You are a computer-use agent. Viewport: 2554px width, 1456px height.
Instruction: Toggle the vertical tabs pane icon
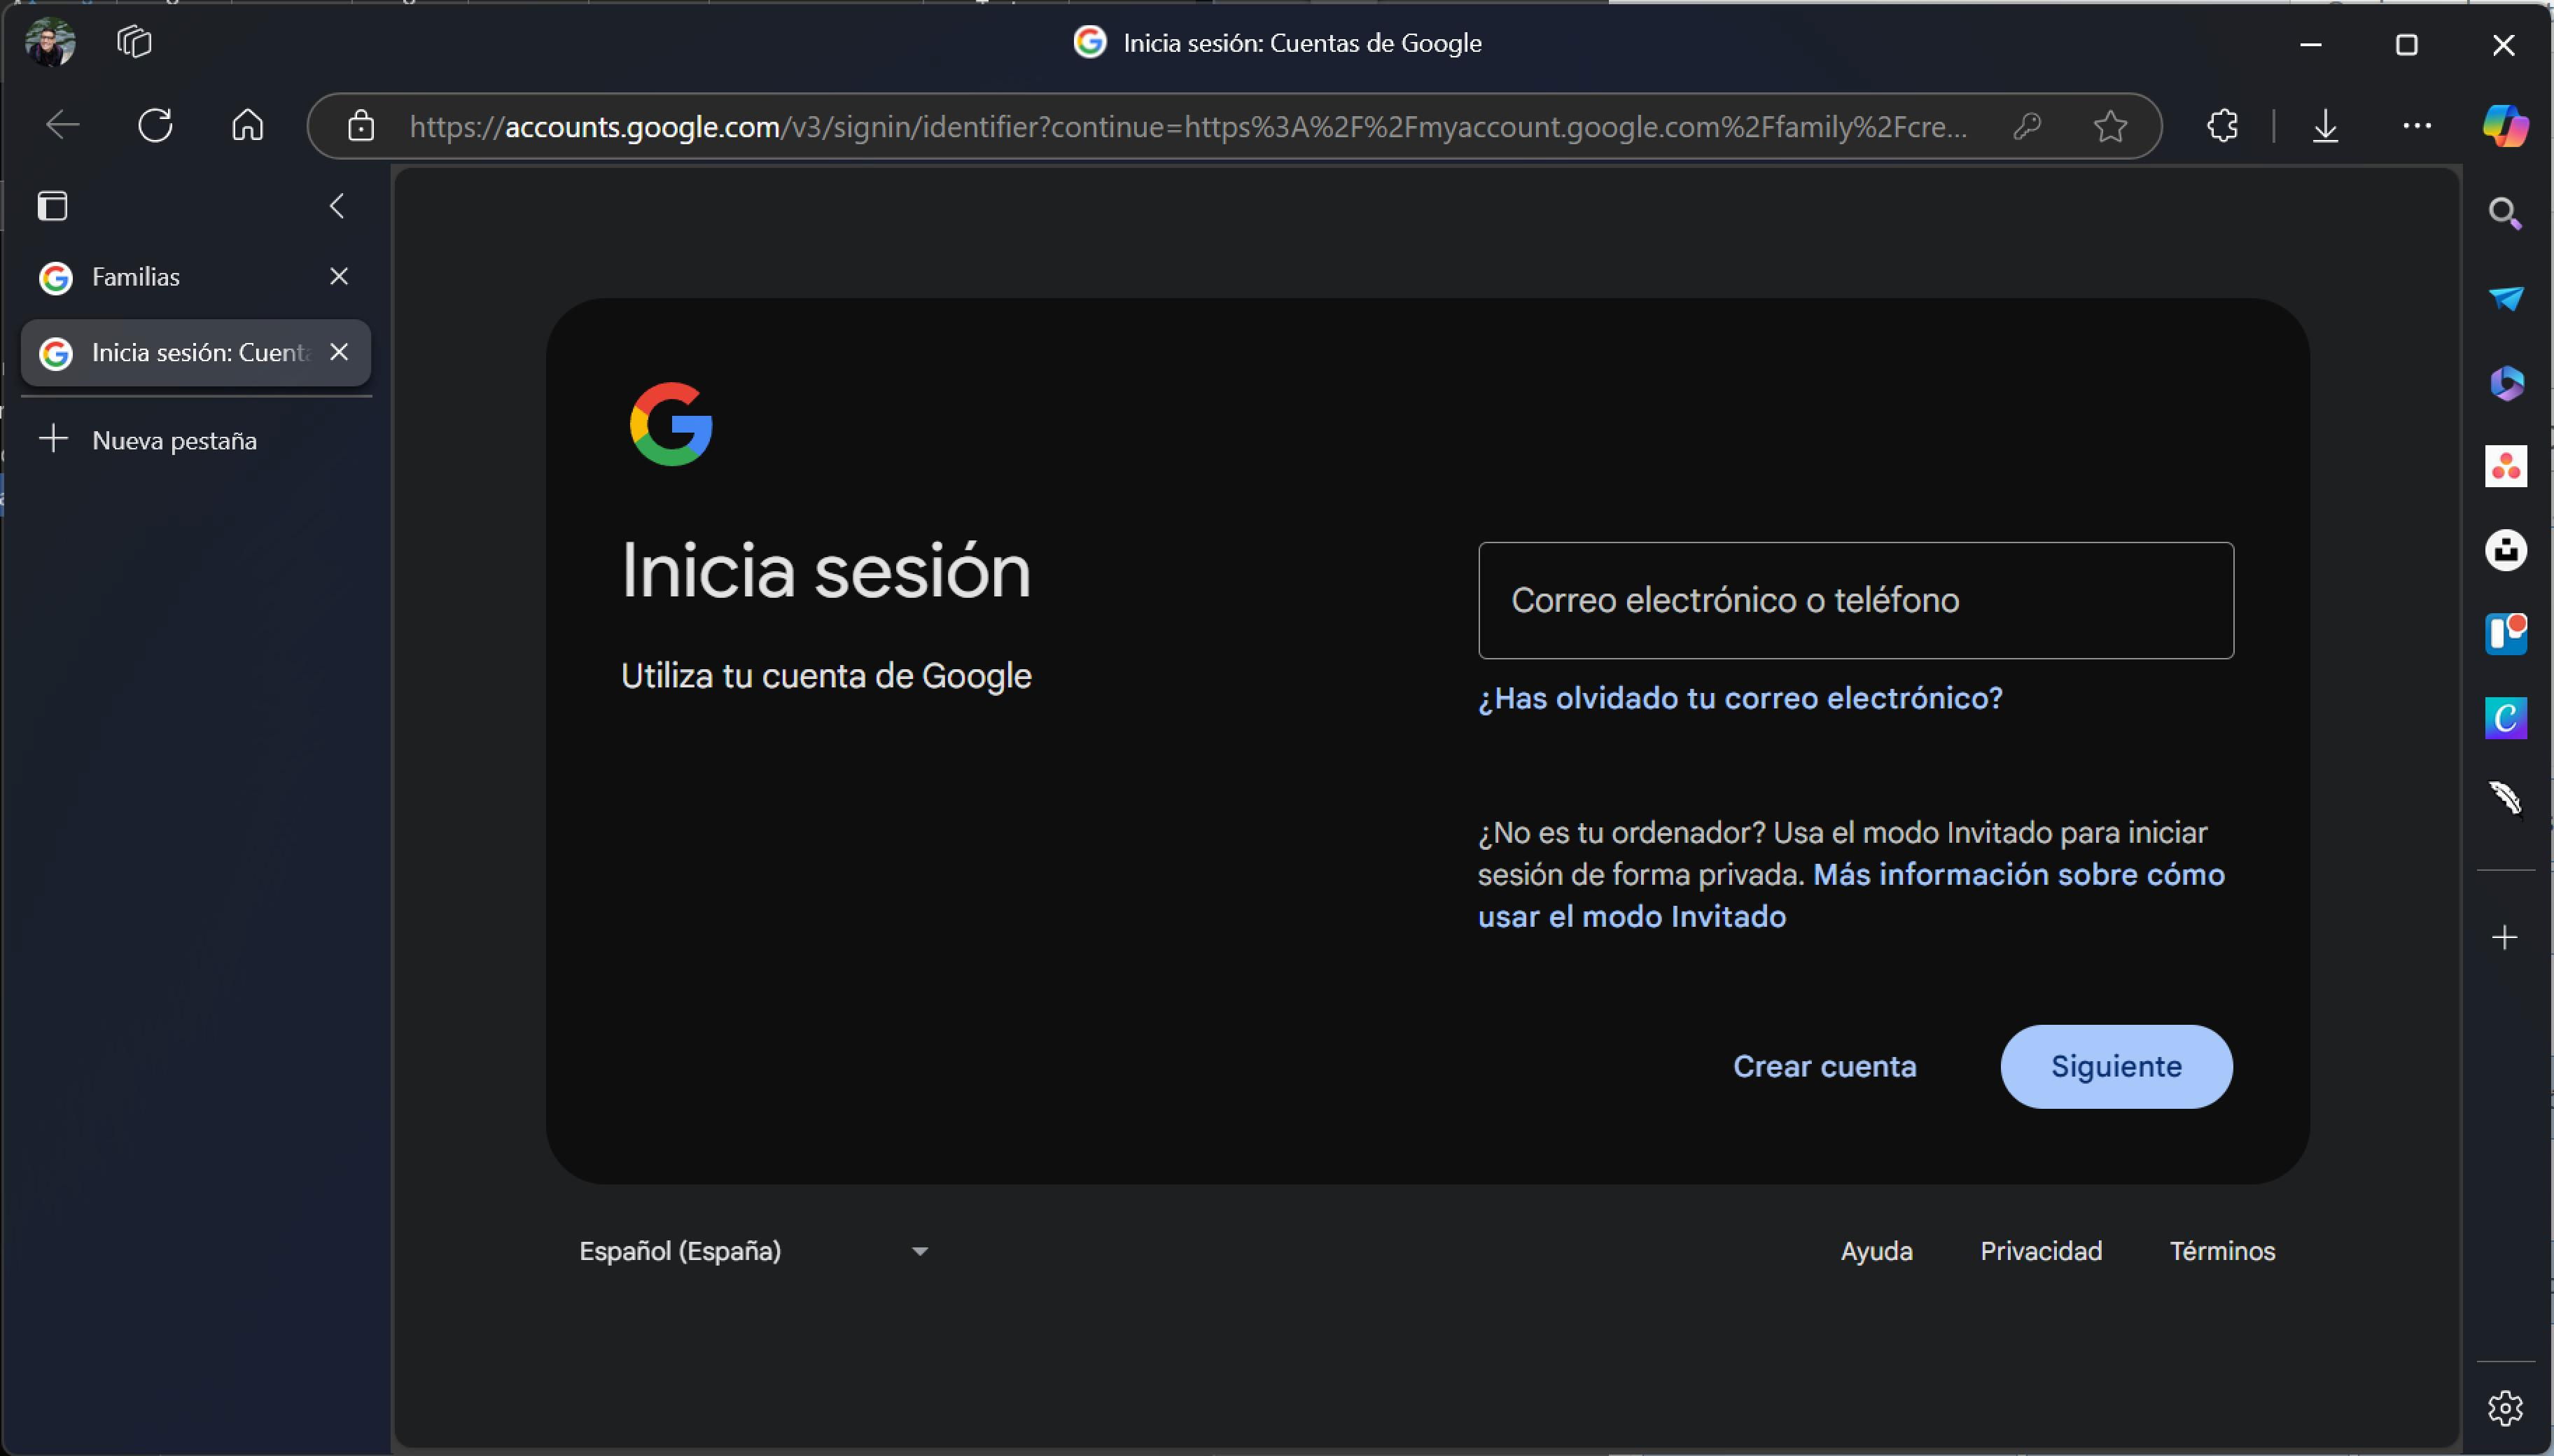[x=53, y=206]
